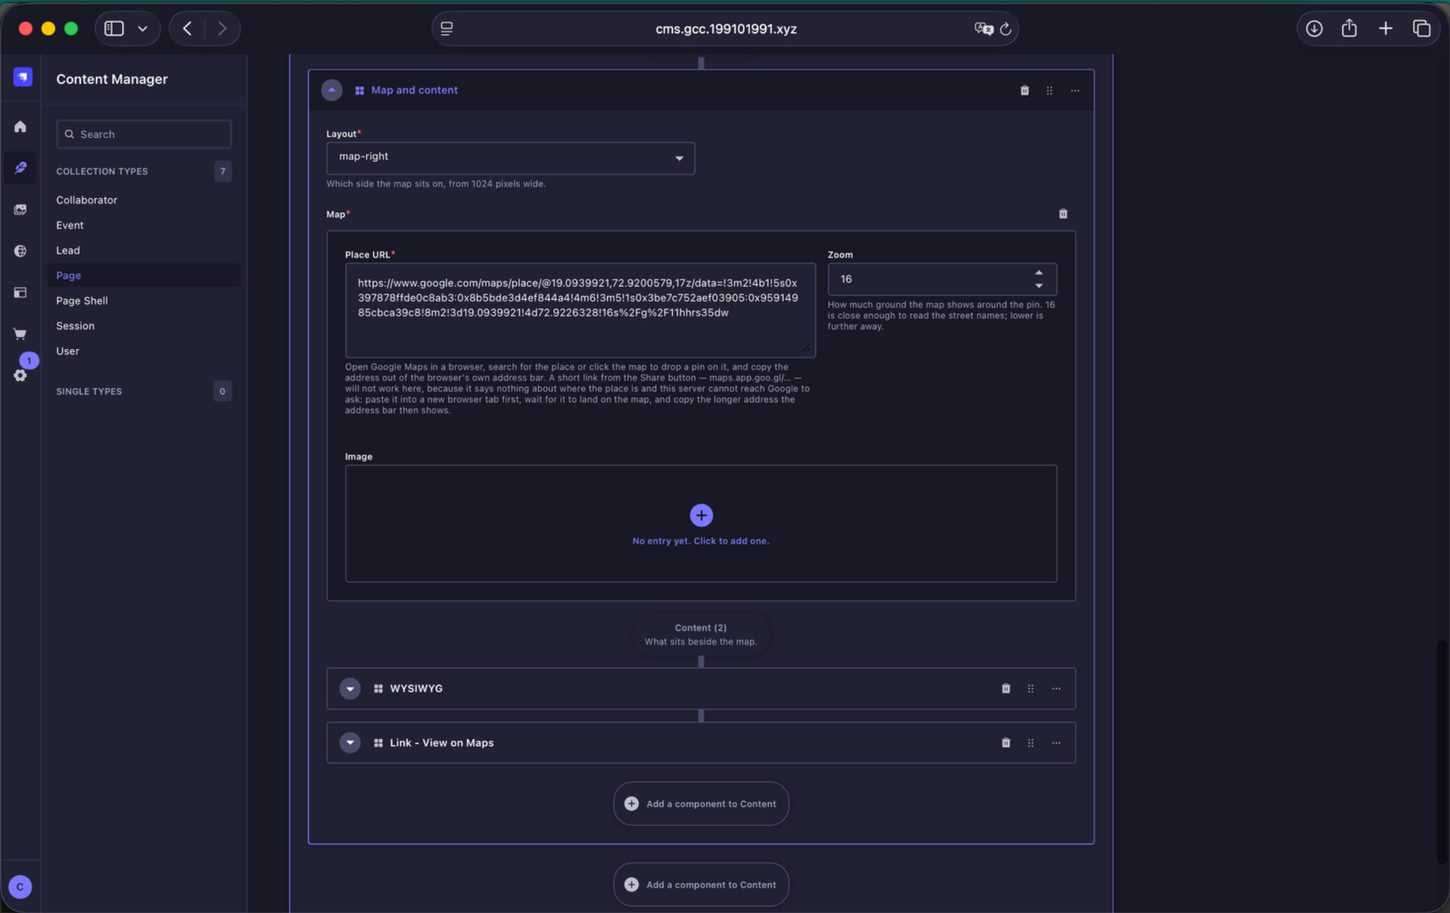Open the Event collection type

click(70, 225)
